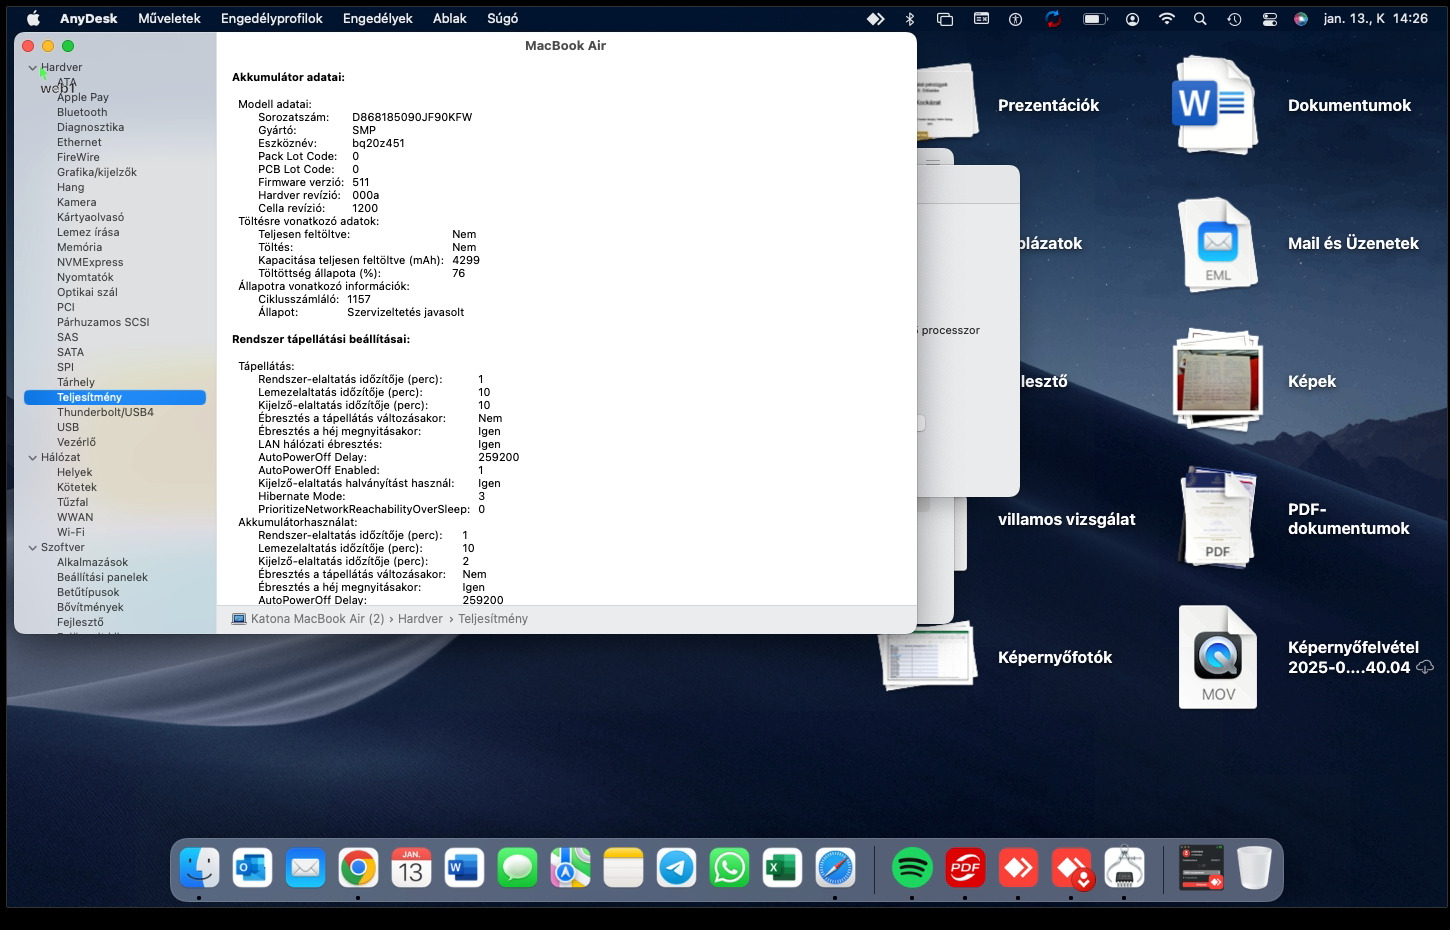Click the Bluetooth icon in the menu bar
The height and width of the screenshot is (930, 1450).
click(910, 19)
